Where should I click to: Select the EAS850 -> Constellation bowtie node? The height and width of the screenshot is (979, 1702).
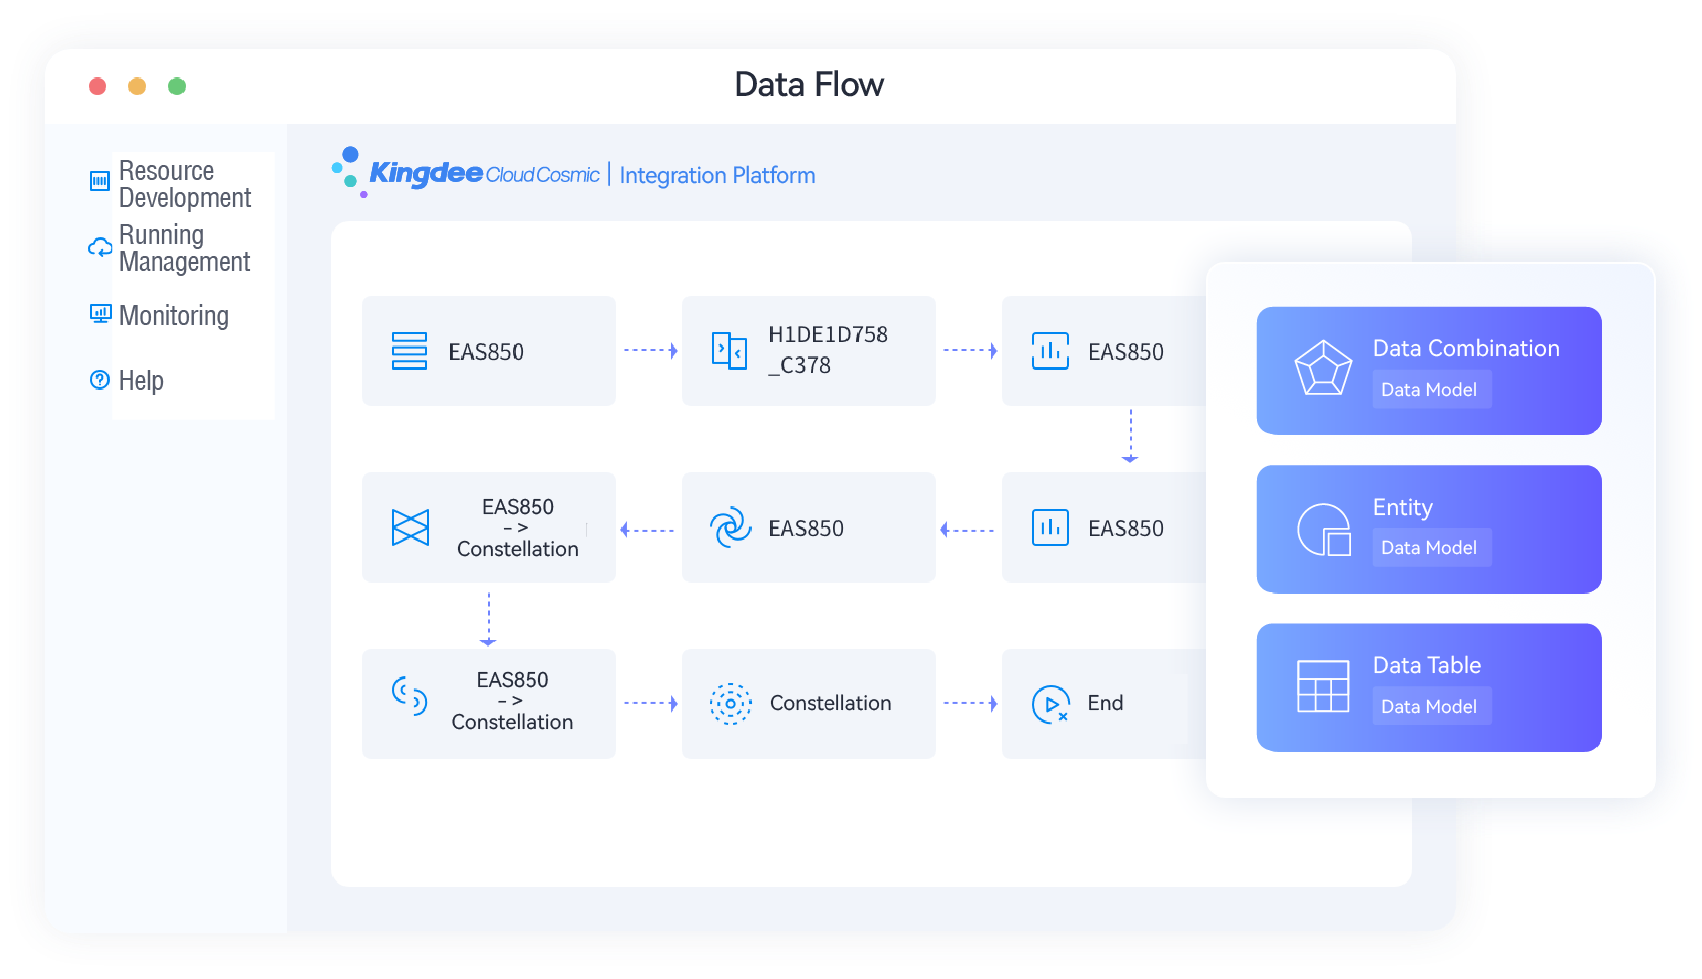488,527
